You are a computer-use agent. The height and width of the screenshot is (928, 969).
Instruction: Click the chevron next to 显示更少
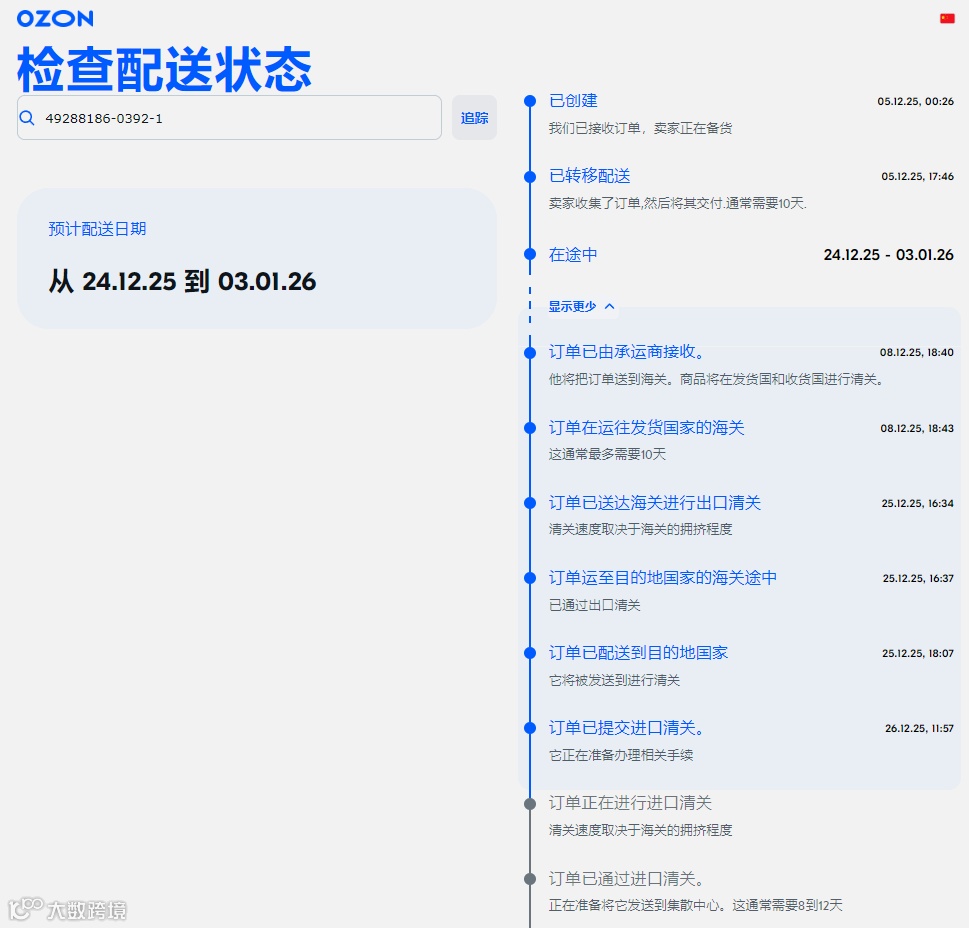tap(609, 306)
